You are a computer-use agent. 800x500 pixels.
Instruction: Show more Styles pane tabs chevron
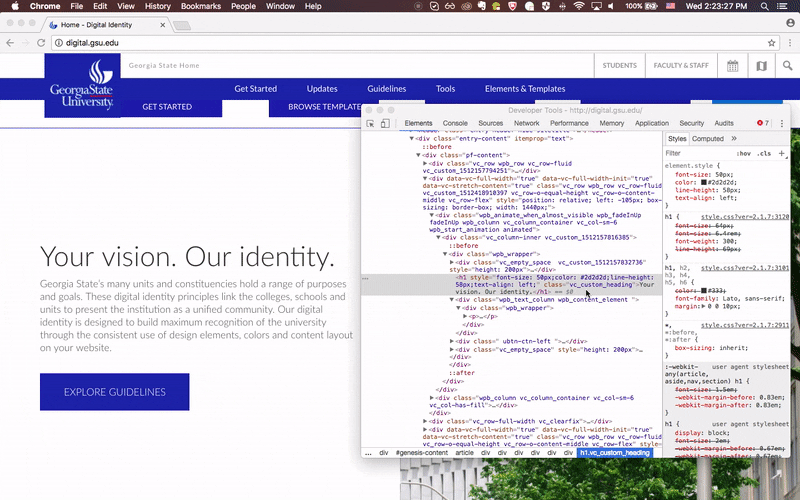click(x=734, y=138)
